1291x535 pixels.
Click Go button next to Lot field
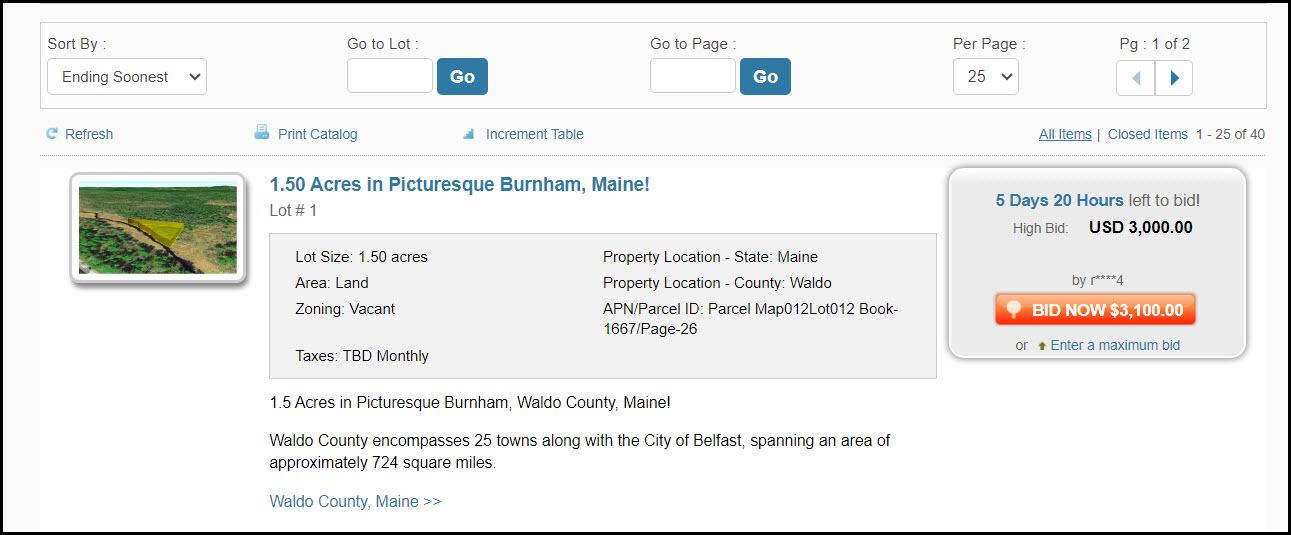tap(462, 77)
